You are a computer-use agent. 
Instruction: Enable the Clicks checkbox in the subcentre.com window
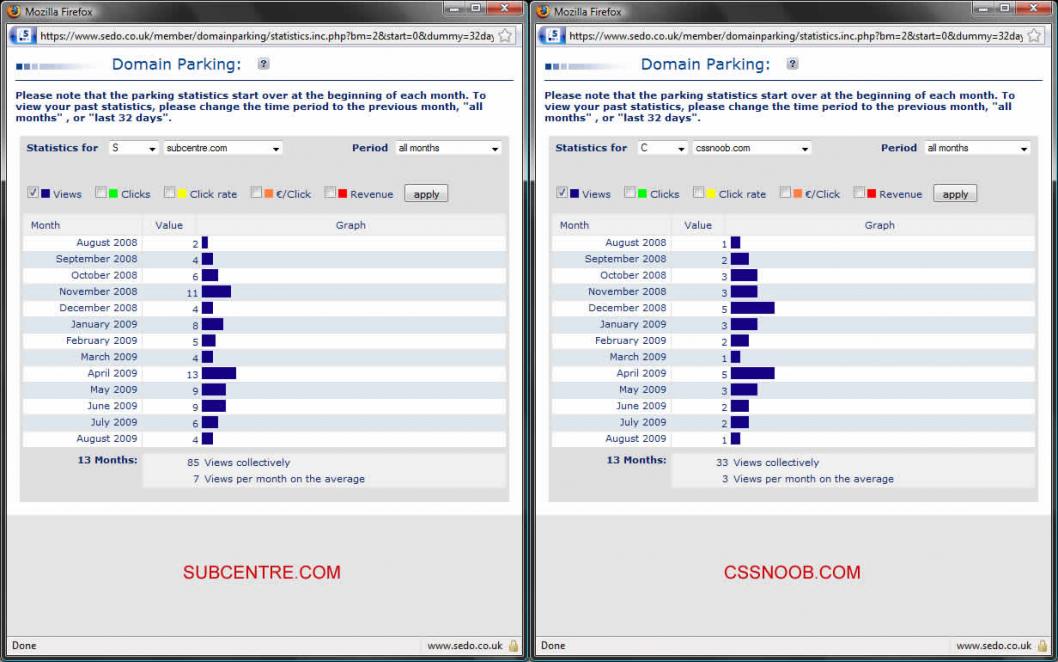101,192
